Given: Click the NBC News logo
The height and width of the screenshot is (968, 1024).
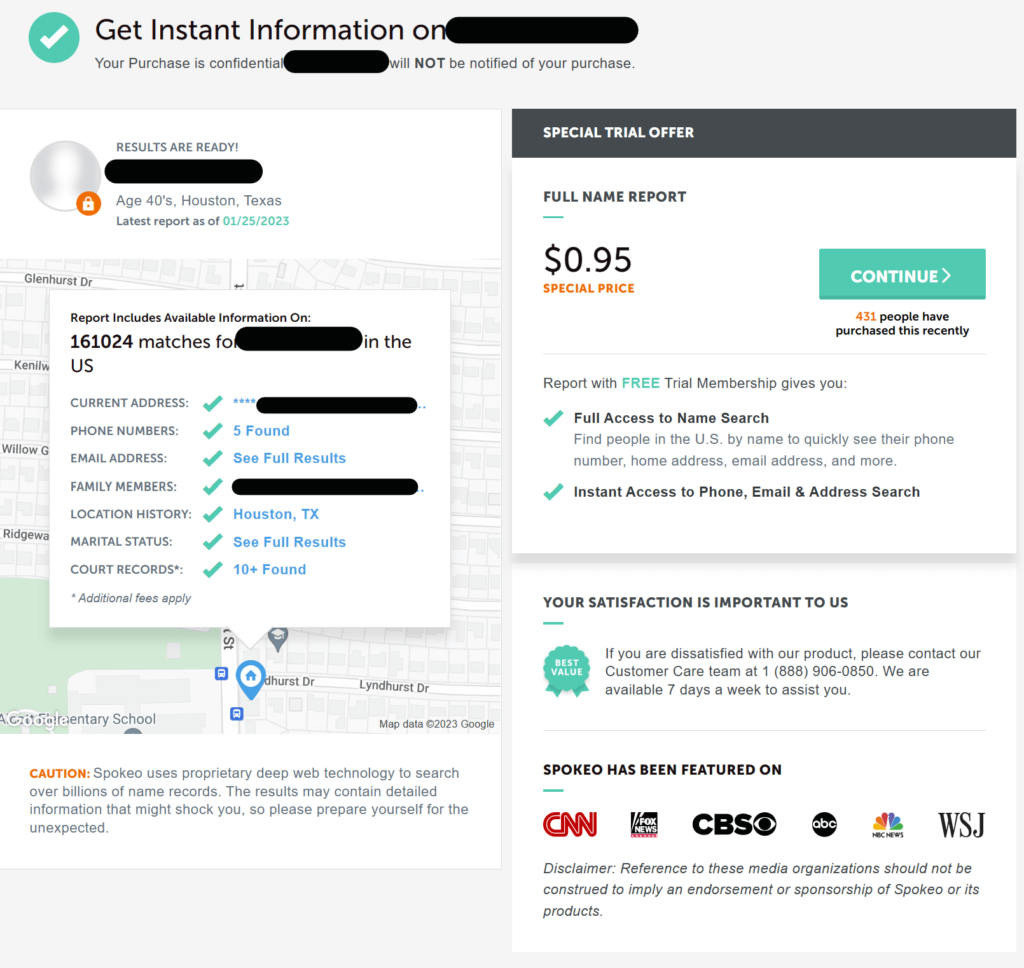Looking at the screenshot, I should 890,824.
